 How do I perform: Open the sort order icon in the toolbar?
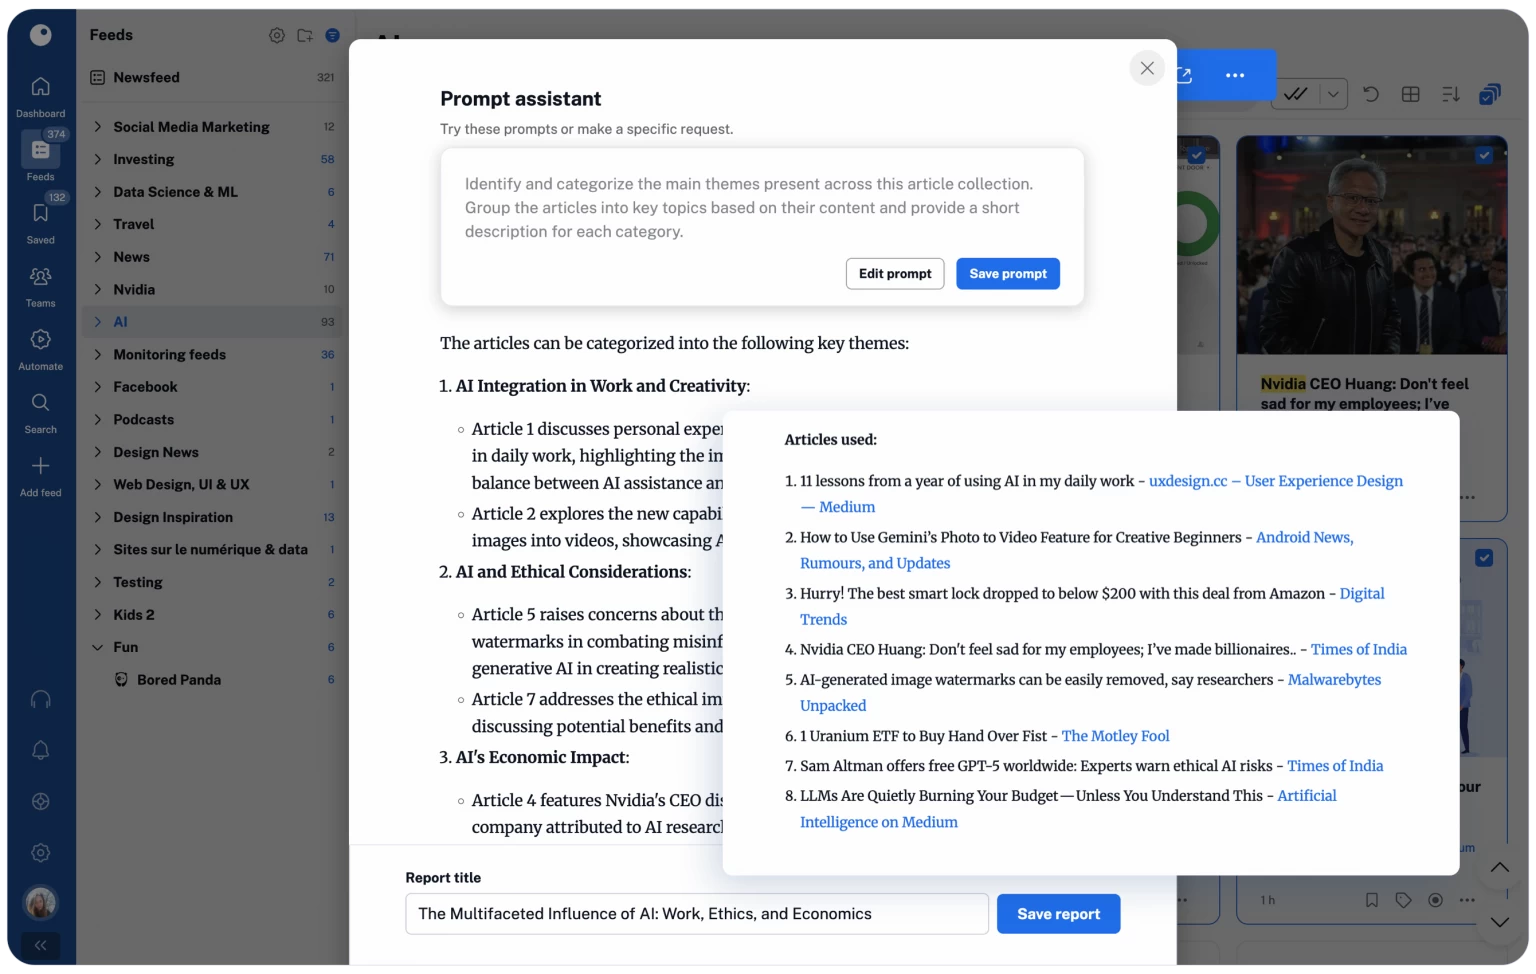[1451, 93]
